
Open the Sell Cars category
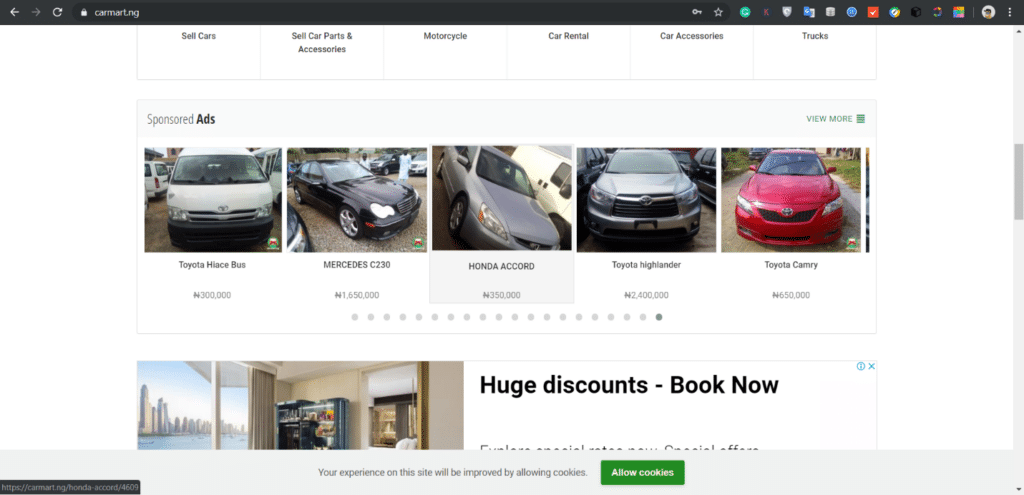click(x=199, y=36)
